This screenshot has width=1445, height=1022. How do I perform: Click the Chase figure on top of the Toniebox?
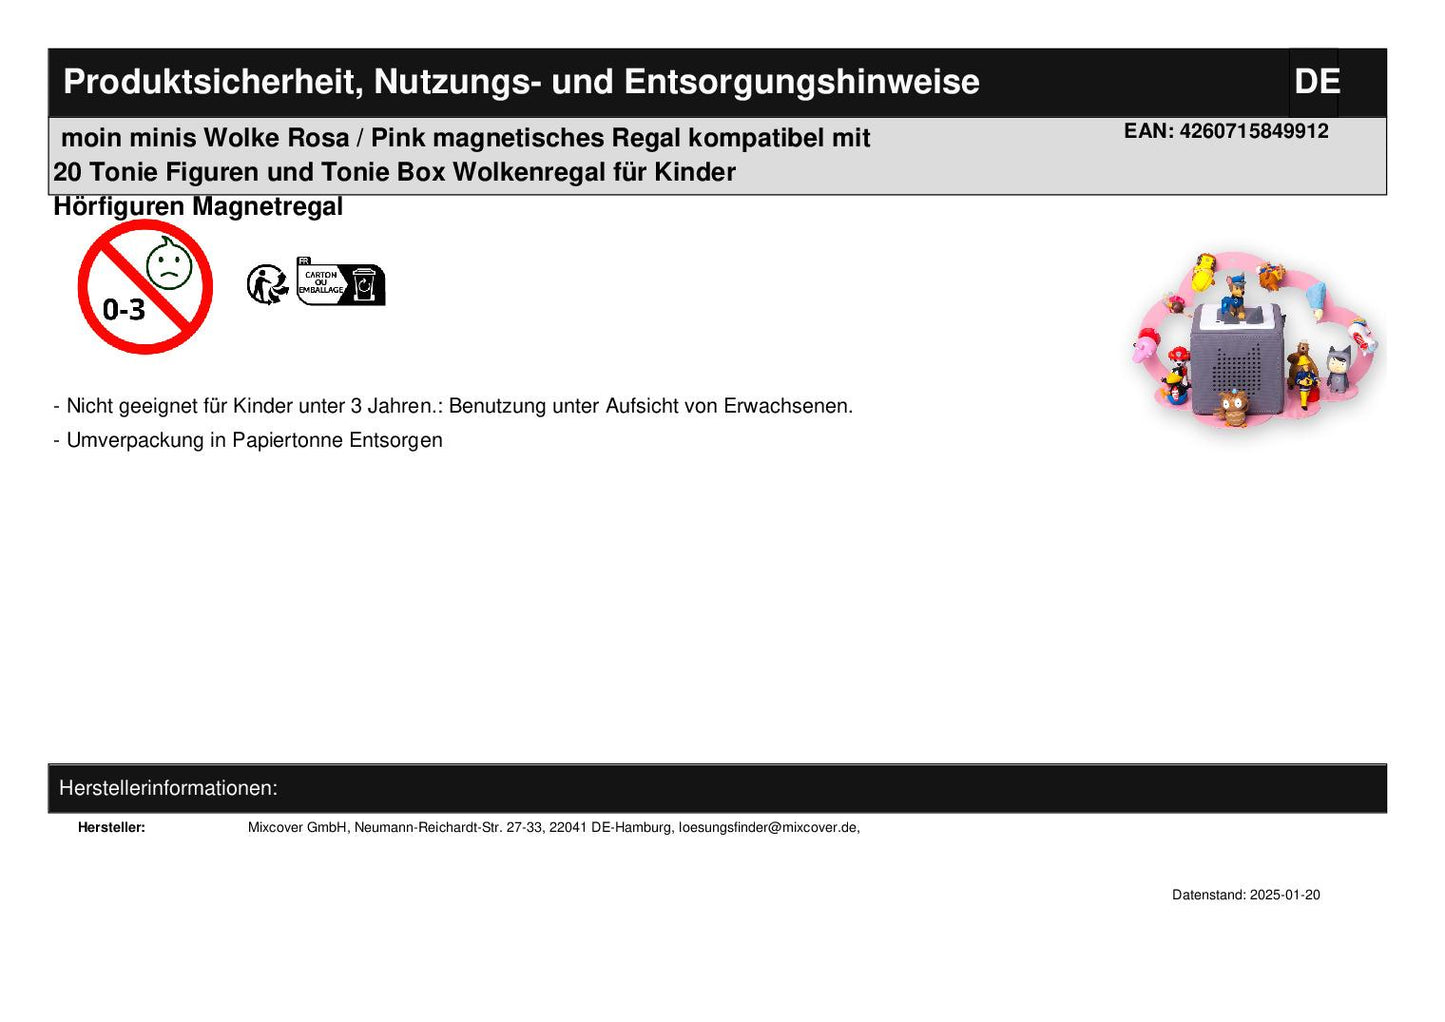(1234, 291)
